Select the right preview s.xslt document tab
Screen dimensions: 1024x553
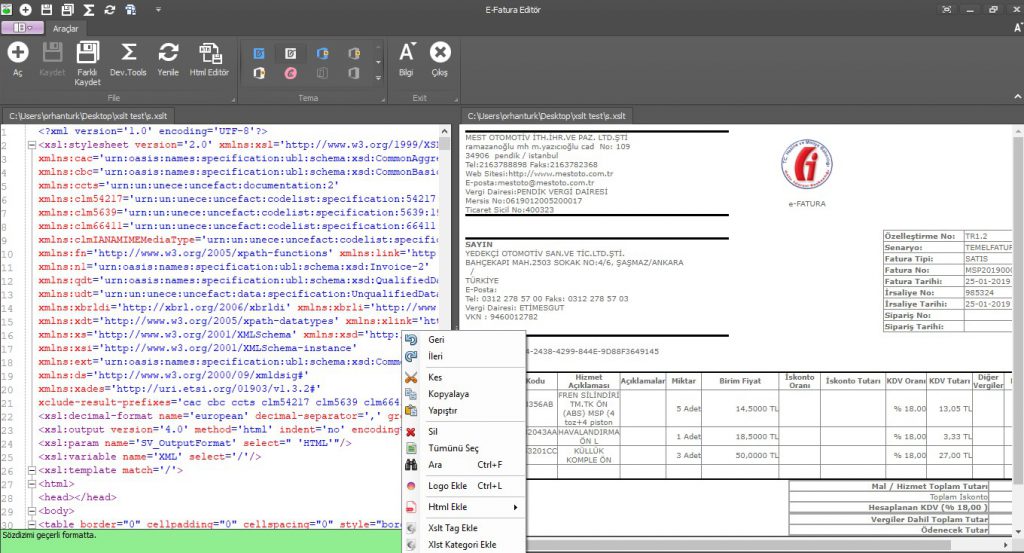[547, 116]
